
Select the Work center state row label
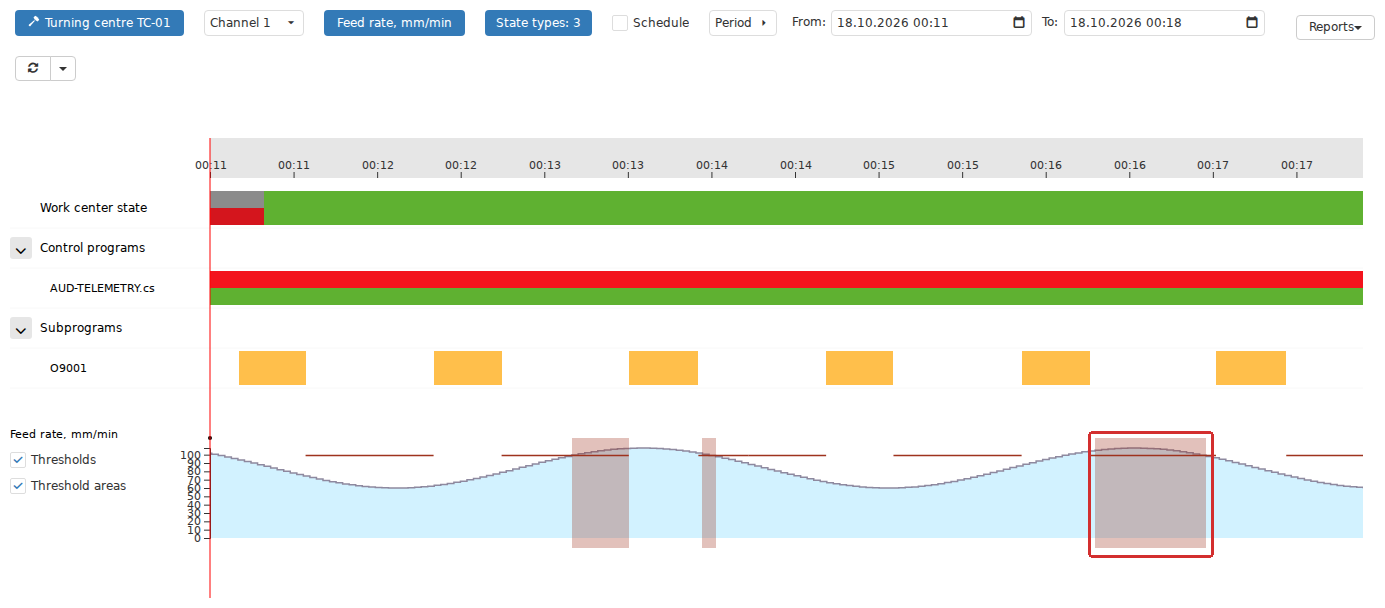click(x=93, y=208)
